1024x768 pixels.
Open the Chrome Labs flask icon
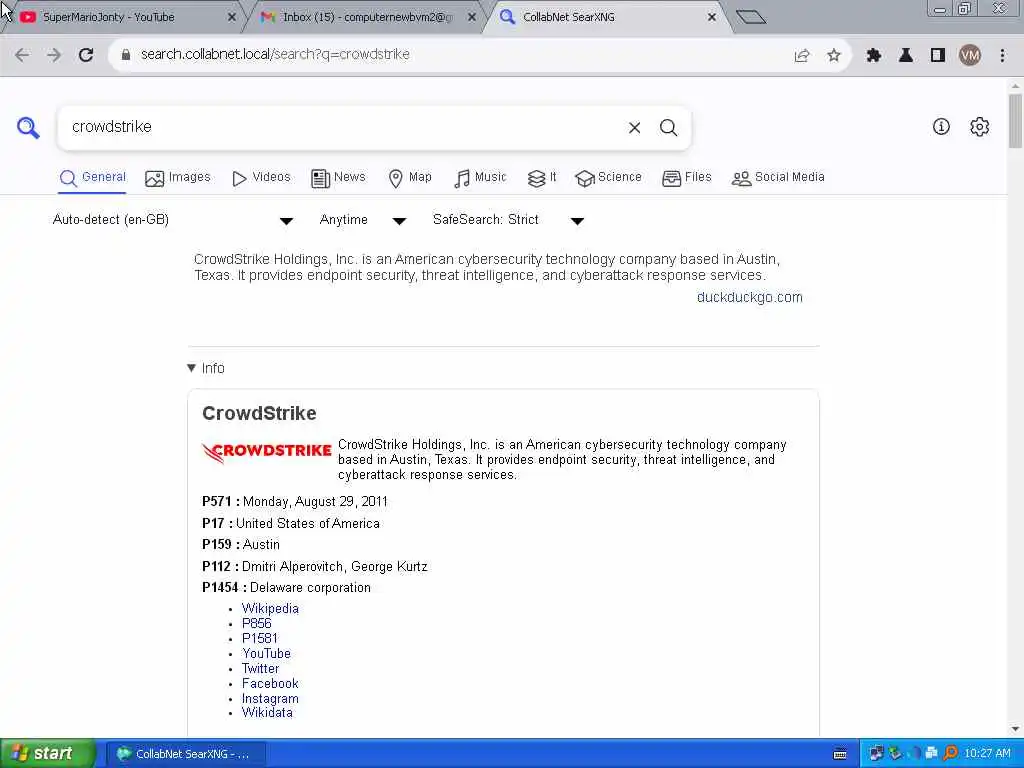[x=906, y=56]
